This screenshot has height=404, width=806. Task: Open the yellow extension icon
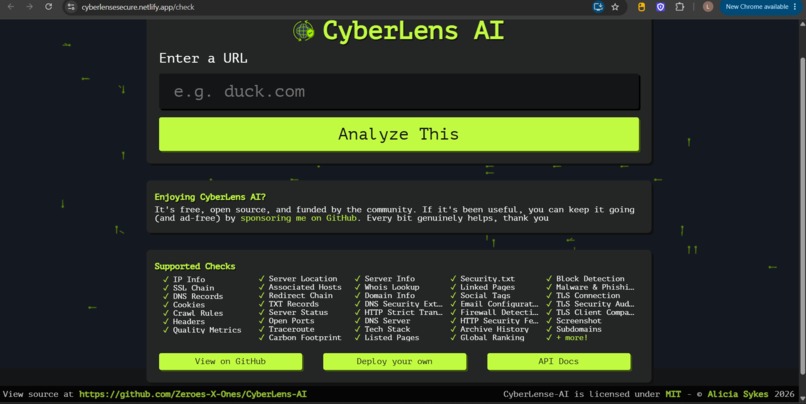tap(641, 7)
